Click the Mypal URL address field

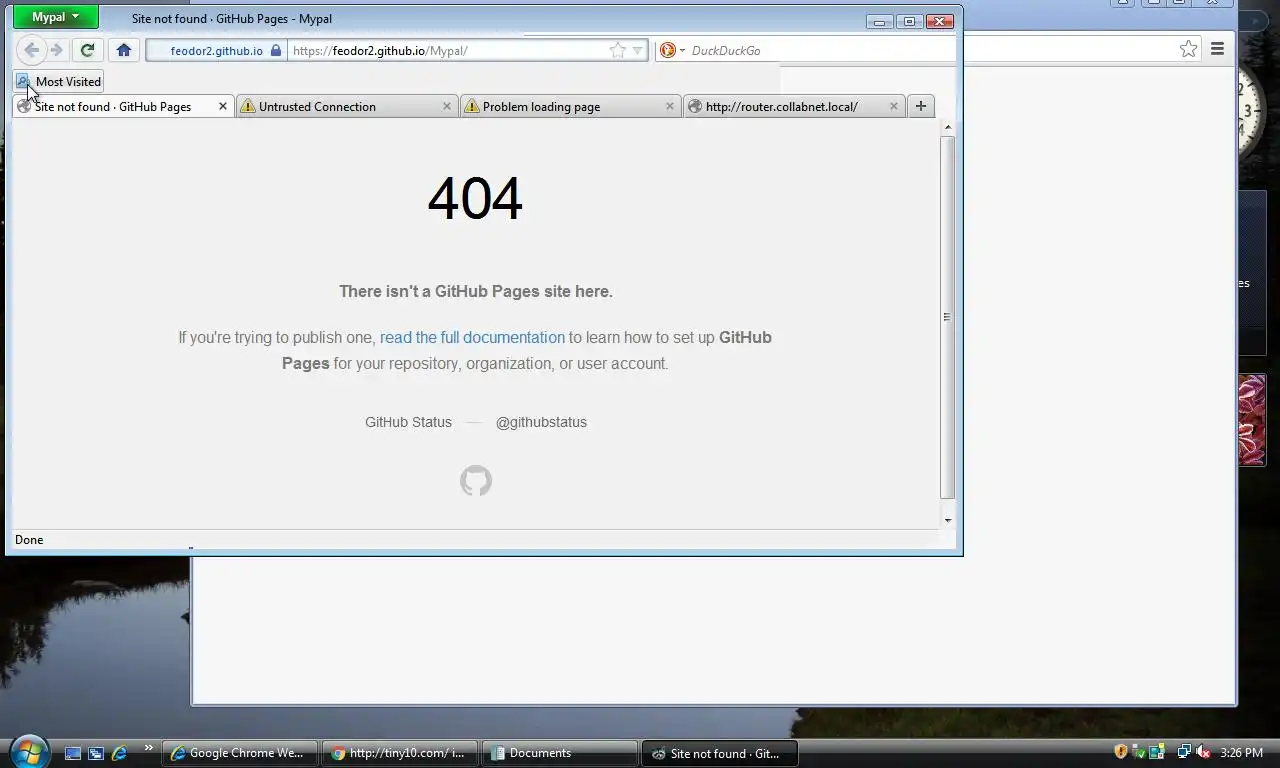[447, 50]
